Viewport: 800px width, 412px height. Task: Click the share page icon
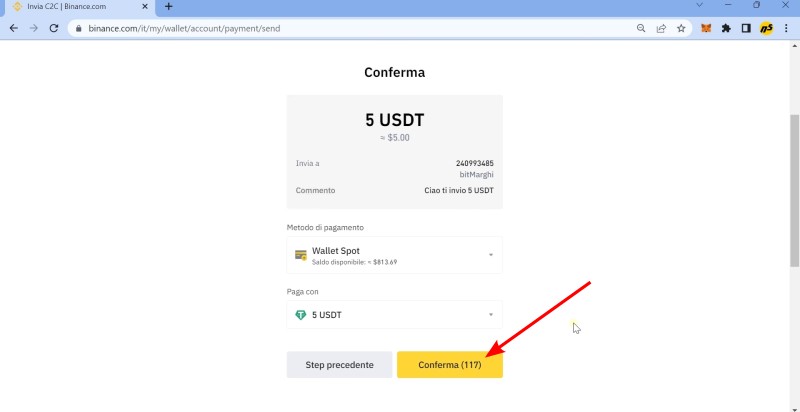[x=661, y=29]
